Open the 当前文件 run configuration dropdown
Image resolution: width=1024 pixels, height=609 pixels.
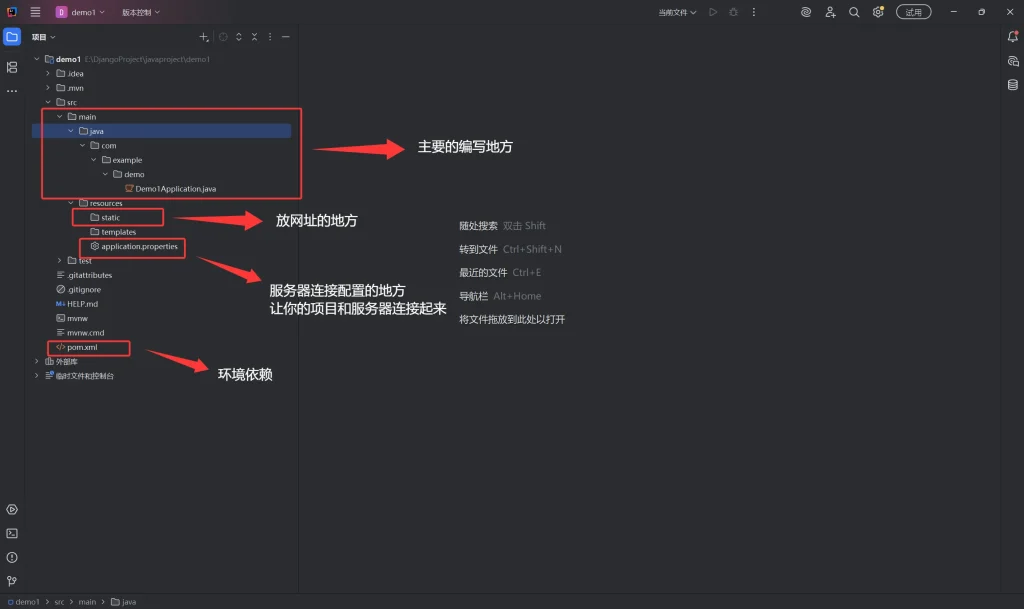click(x=677, y=12)
